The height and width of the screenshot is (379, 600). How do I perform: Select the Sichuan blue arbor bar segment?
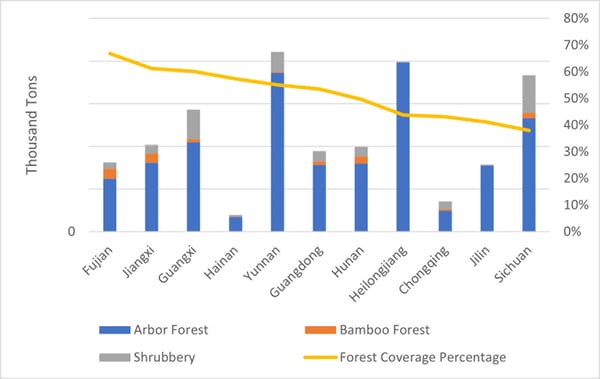[x=529, y=175]
